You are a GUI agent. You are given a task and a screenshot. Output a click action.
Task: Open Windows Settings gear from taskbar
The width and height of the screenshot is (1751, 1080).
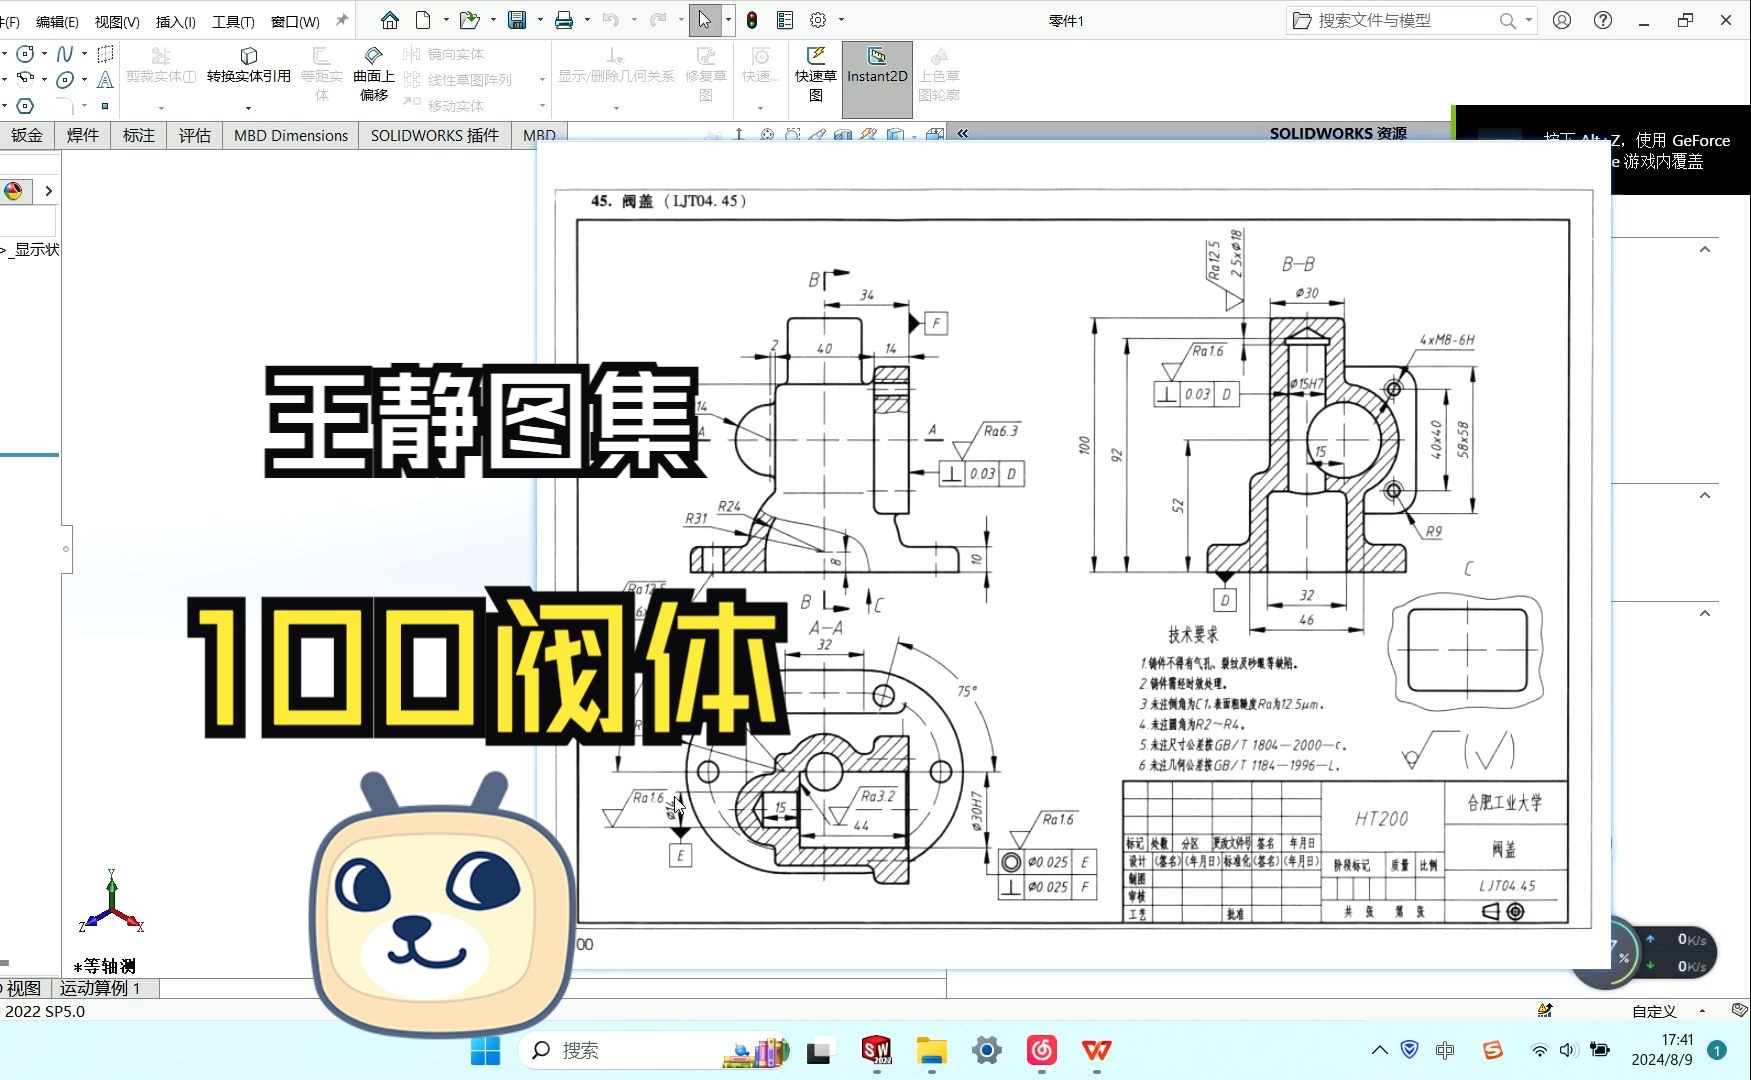[x=987, y=1050]
